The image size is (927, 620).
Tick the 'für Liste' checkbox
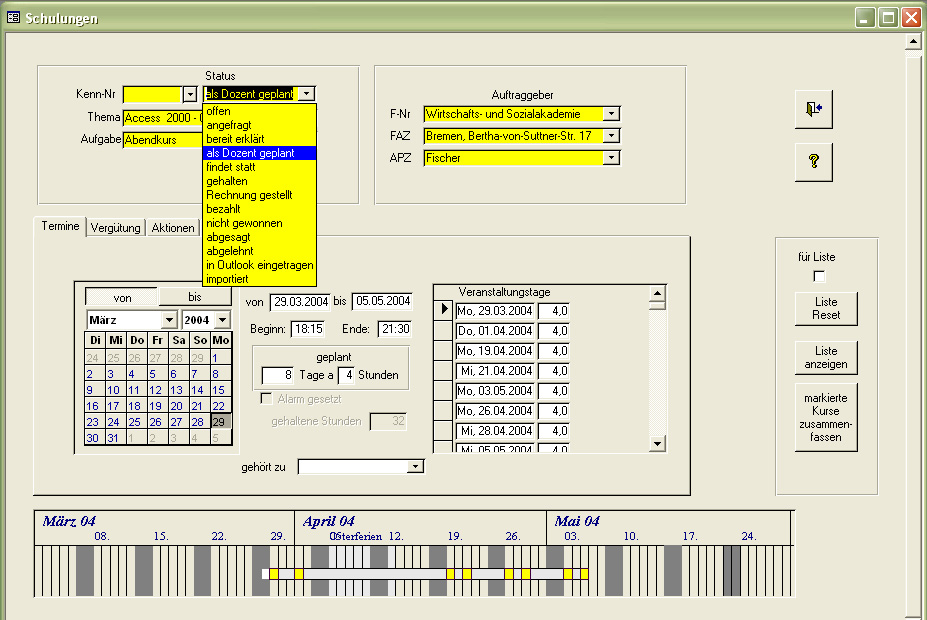(819, 276)
